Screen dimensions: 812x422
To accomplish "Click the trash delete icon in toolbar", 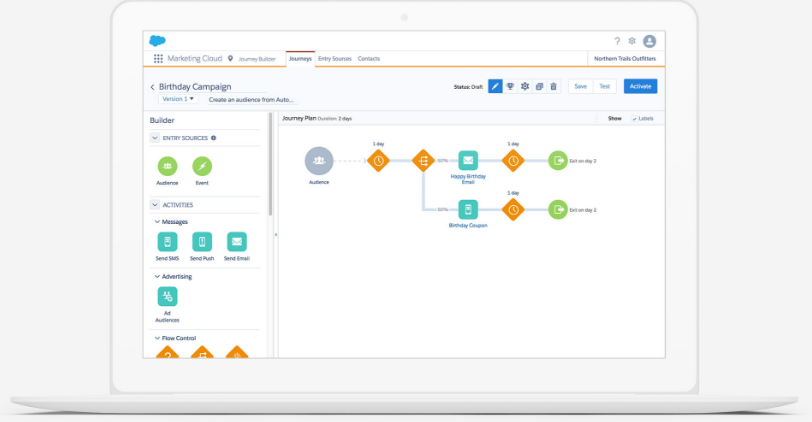I will (554, 87).
